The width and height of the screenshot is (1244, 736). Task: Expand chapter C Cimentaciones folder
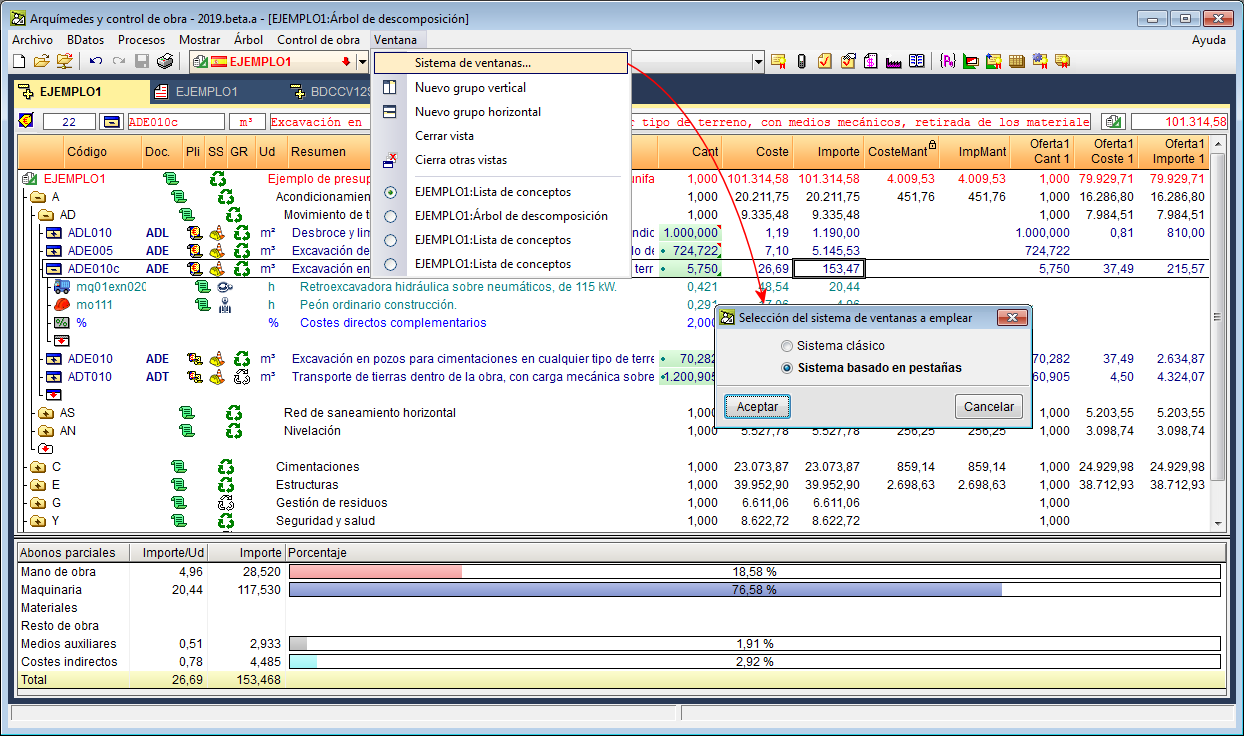38,467
